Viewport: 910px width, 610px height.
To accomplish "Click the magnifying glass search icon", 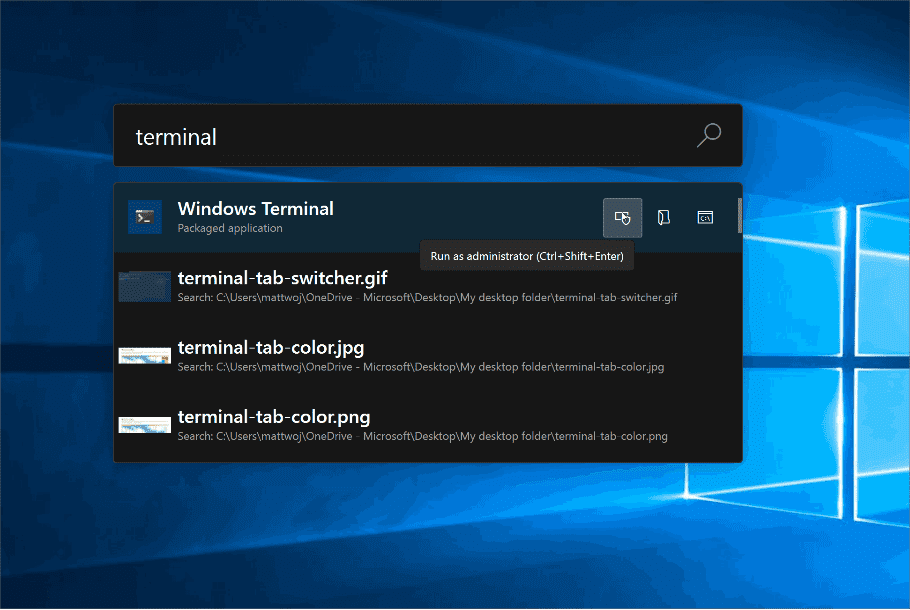I will (x=708, y=136).
